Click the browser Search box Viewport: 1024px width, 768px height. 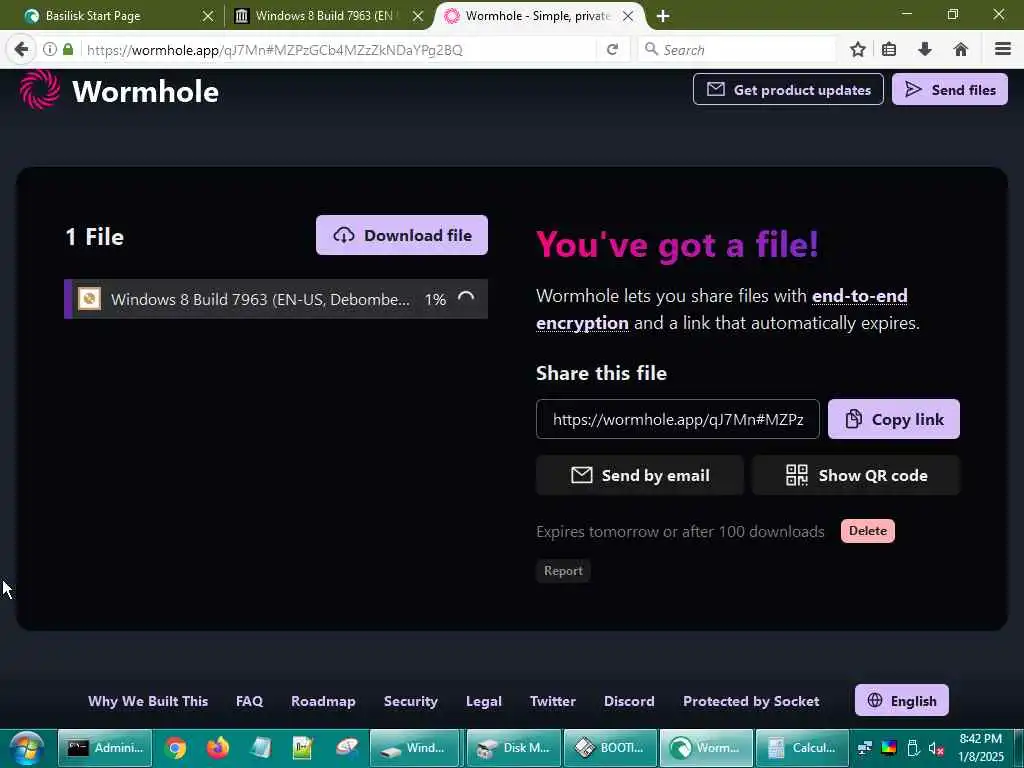(737, 50)
